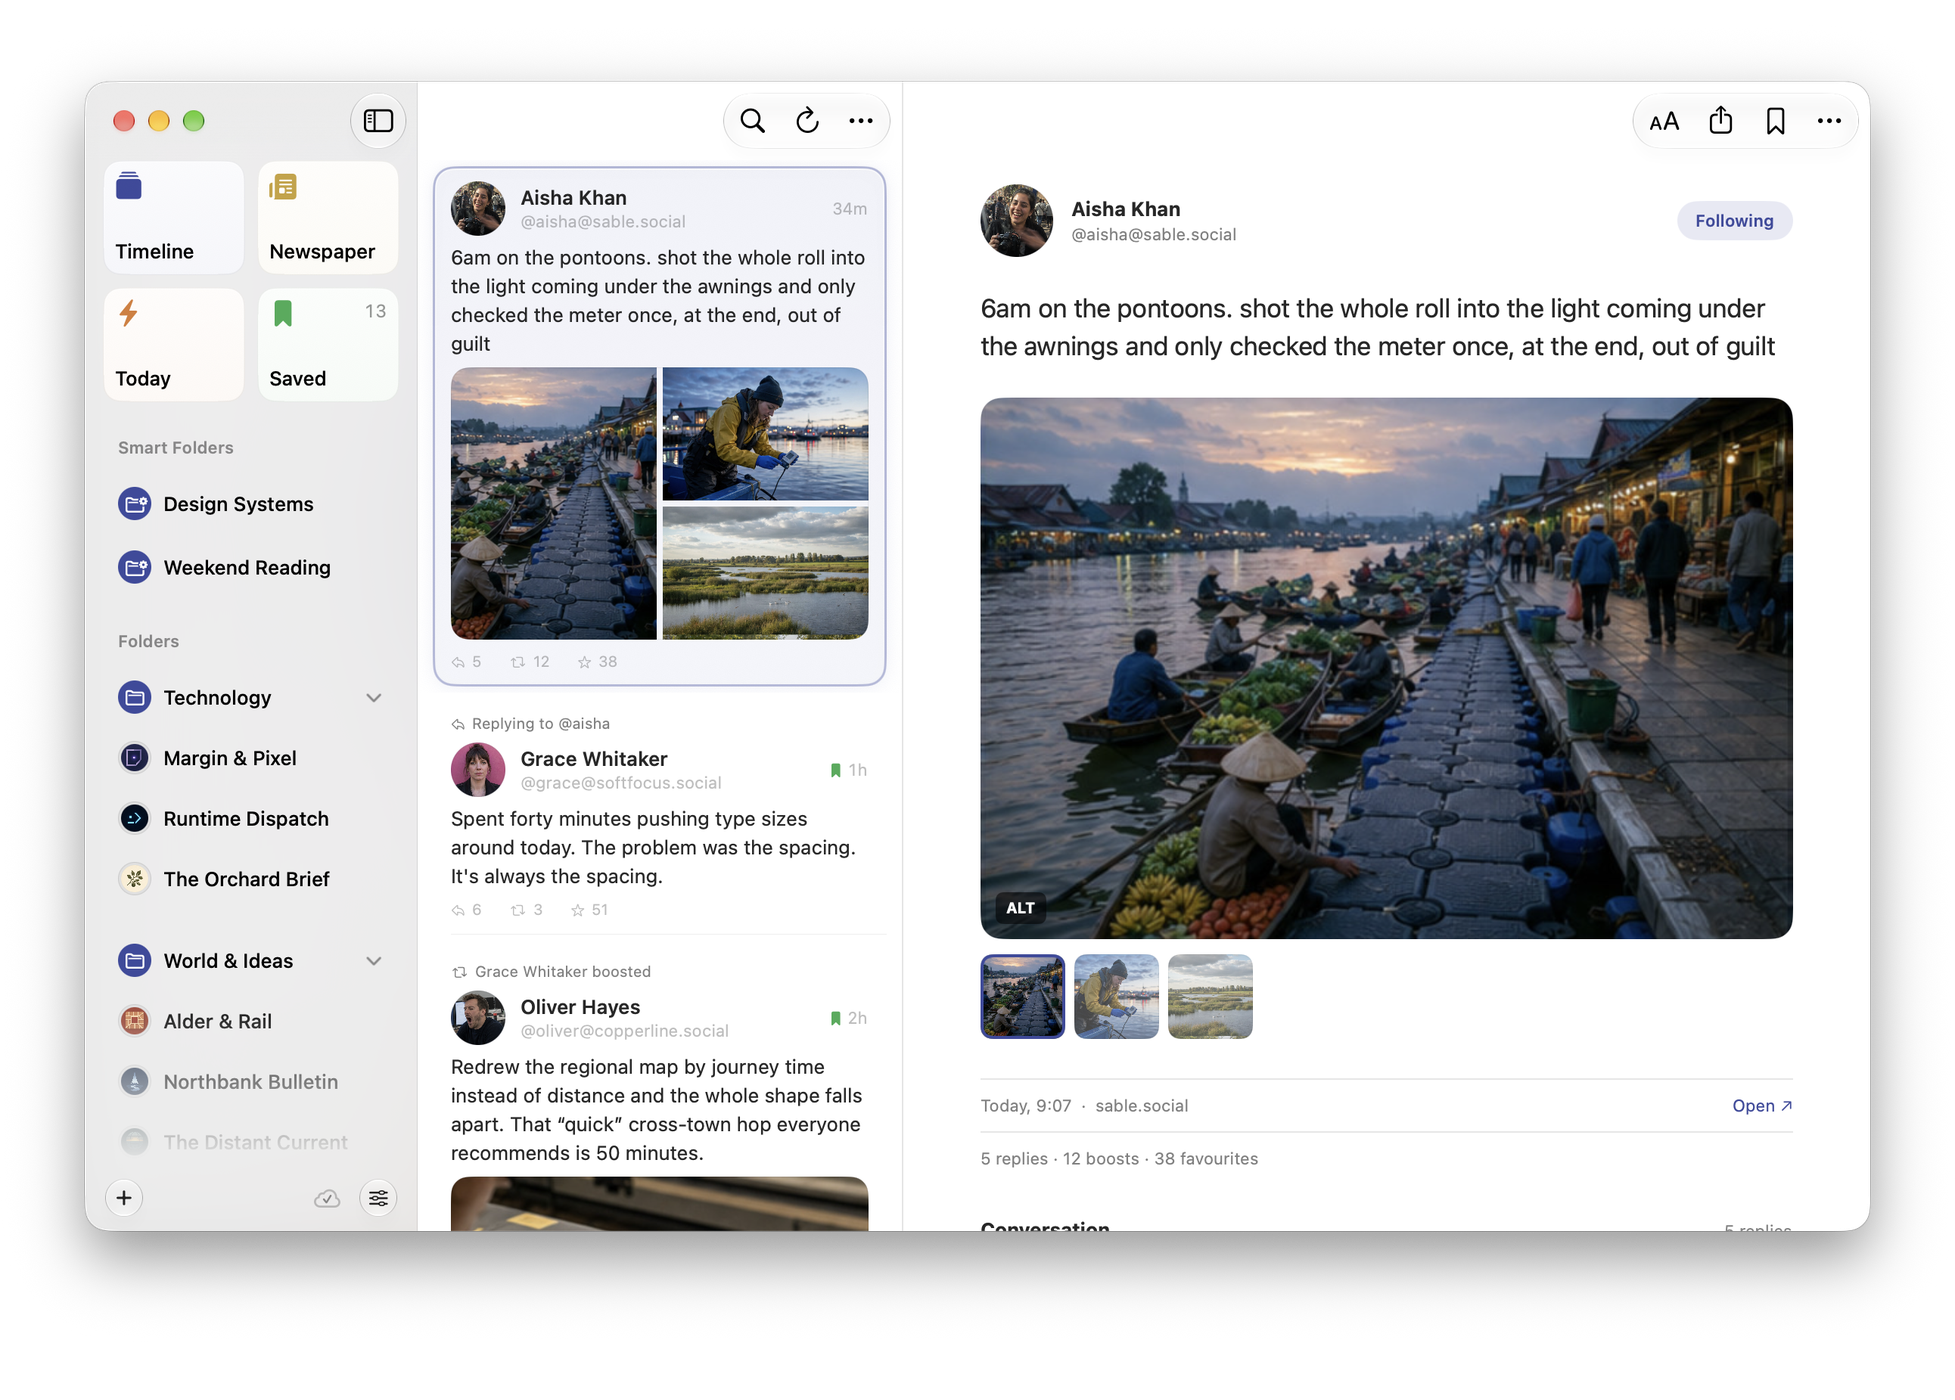Select the fisherman photo thumbnail below the image
This screenshot has height=1400, width=1955.
pos(1116,996)
